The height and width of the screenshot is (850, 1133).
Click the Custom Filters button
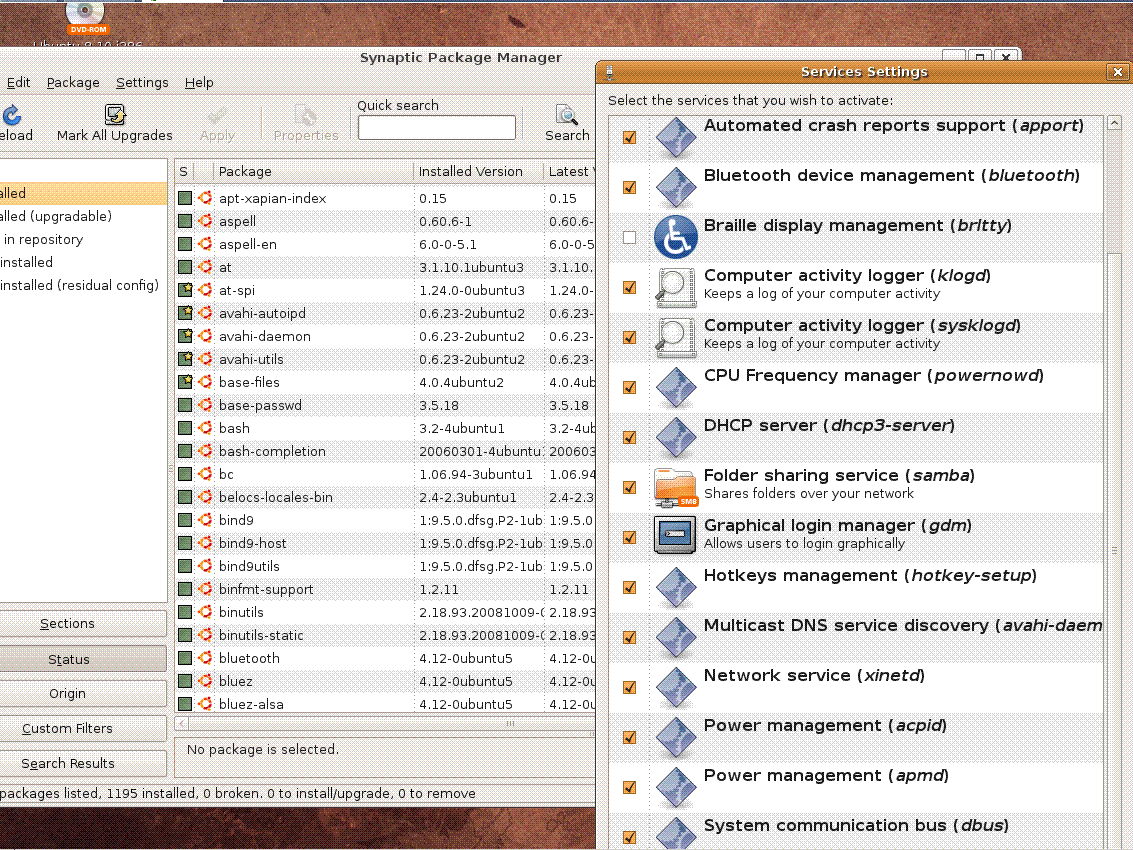(x=82, y=729)
